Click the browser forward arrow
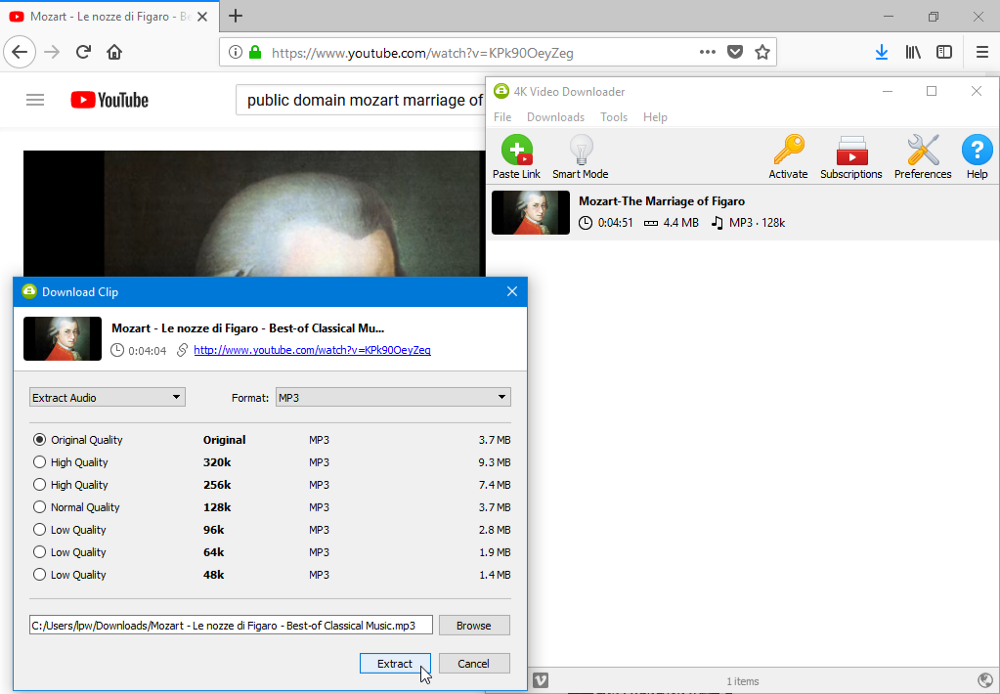1000x694 pixels. coord(52,52)
